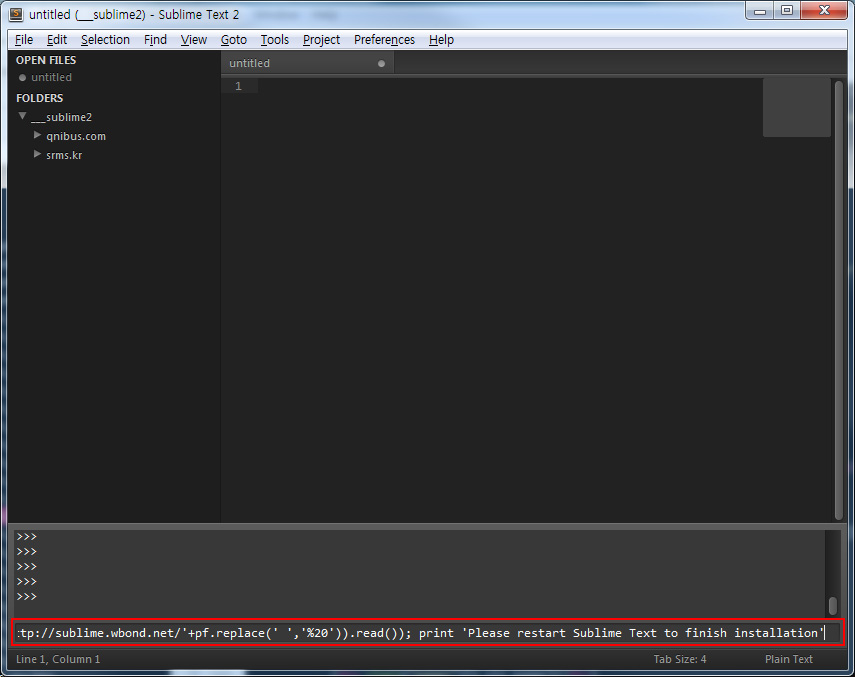Select qnibus.com folder in sidebar
This screenshot has height=677, width=855.
pyautogui.click(x=76, y=136)
